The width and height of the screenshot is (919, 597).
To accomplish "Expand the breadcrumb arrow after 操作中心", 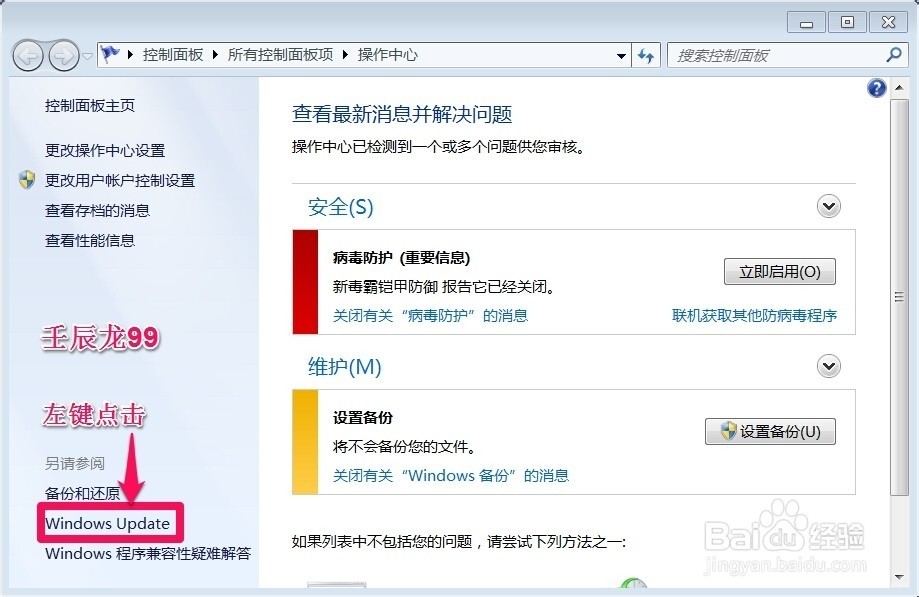I will tap(428, 55).
